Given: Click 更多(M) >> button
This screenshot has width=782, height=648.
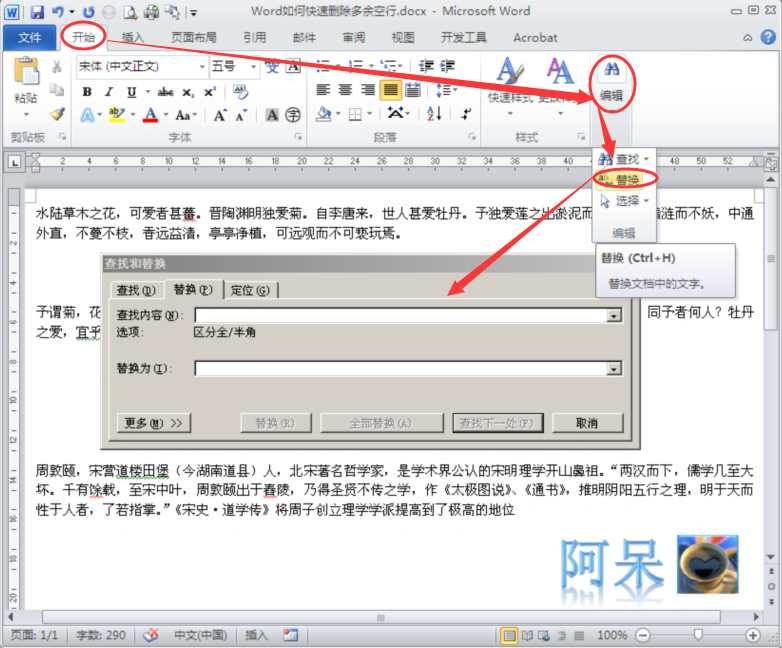Looking at the screenshot, I should click(x=154, y=423).
